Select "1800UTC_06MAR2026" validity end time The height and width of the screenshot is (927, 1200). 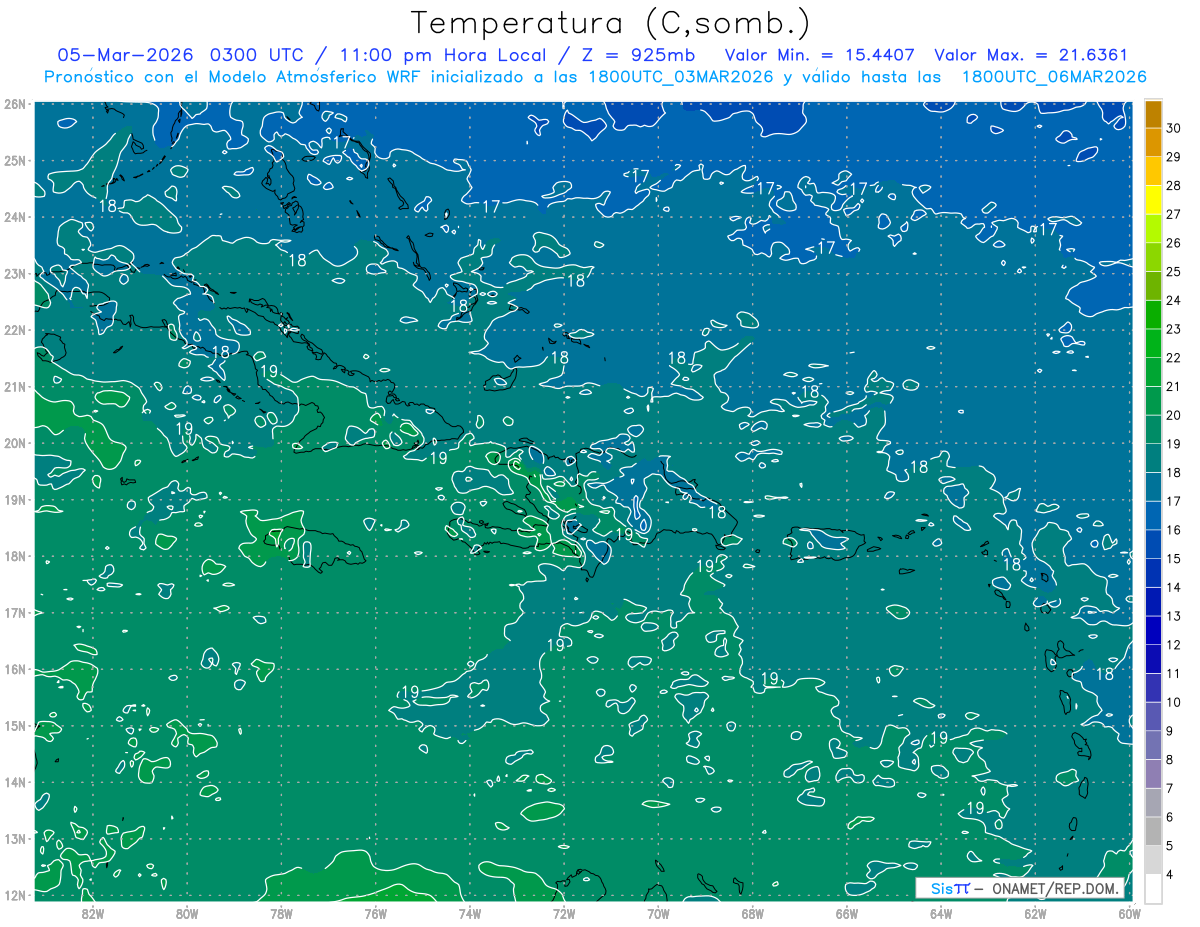point(1054,77)
